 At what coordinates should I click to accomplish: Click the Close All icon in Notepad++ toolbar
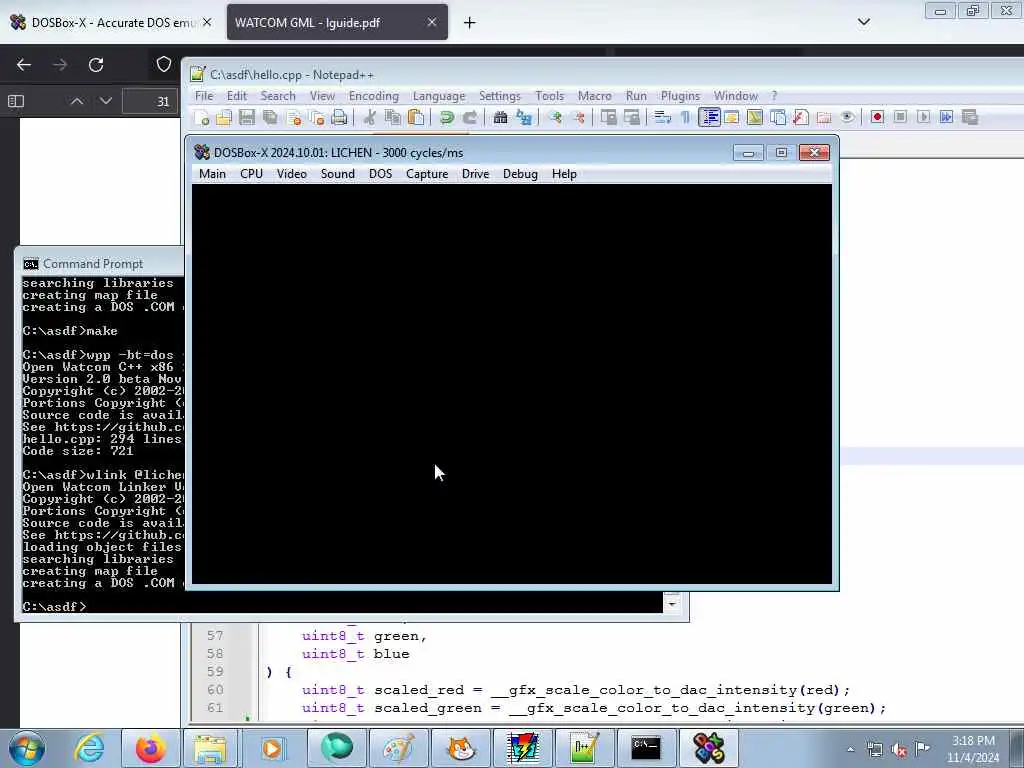317,118
